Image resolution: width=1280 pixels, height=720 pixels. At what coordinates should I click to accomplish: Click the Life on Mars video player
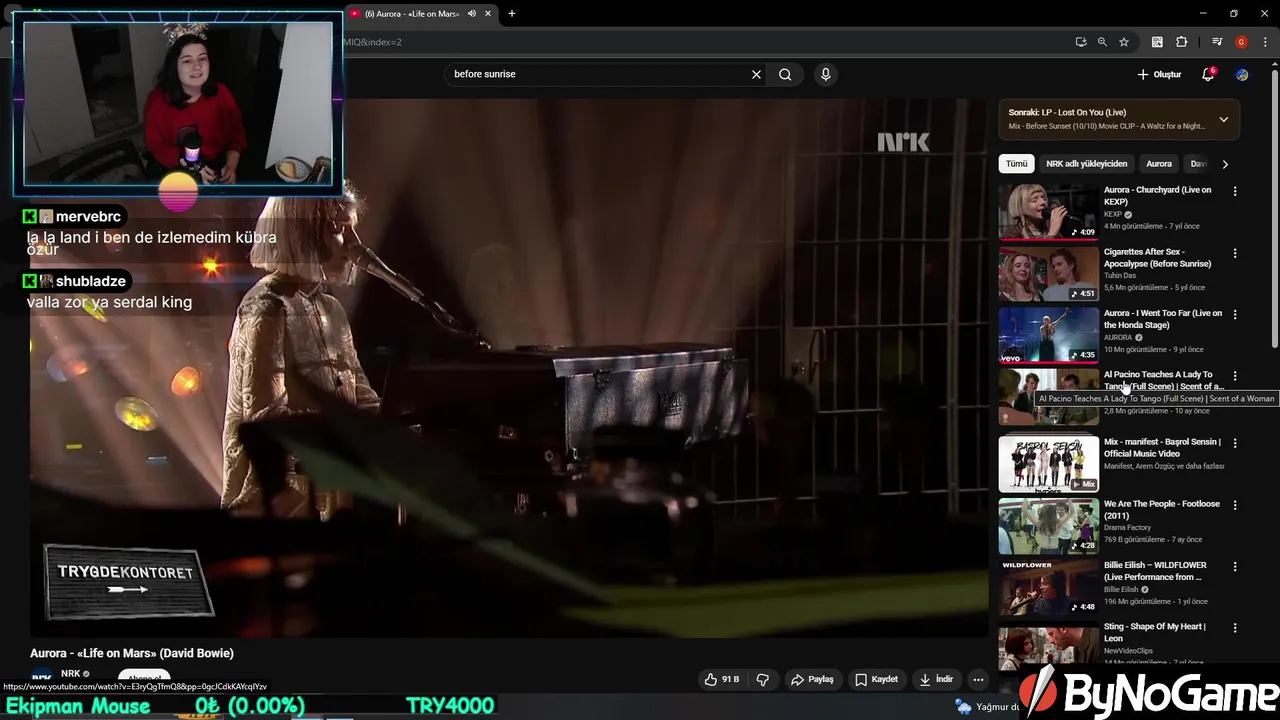509,367
